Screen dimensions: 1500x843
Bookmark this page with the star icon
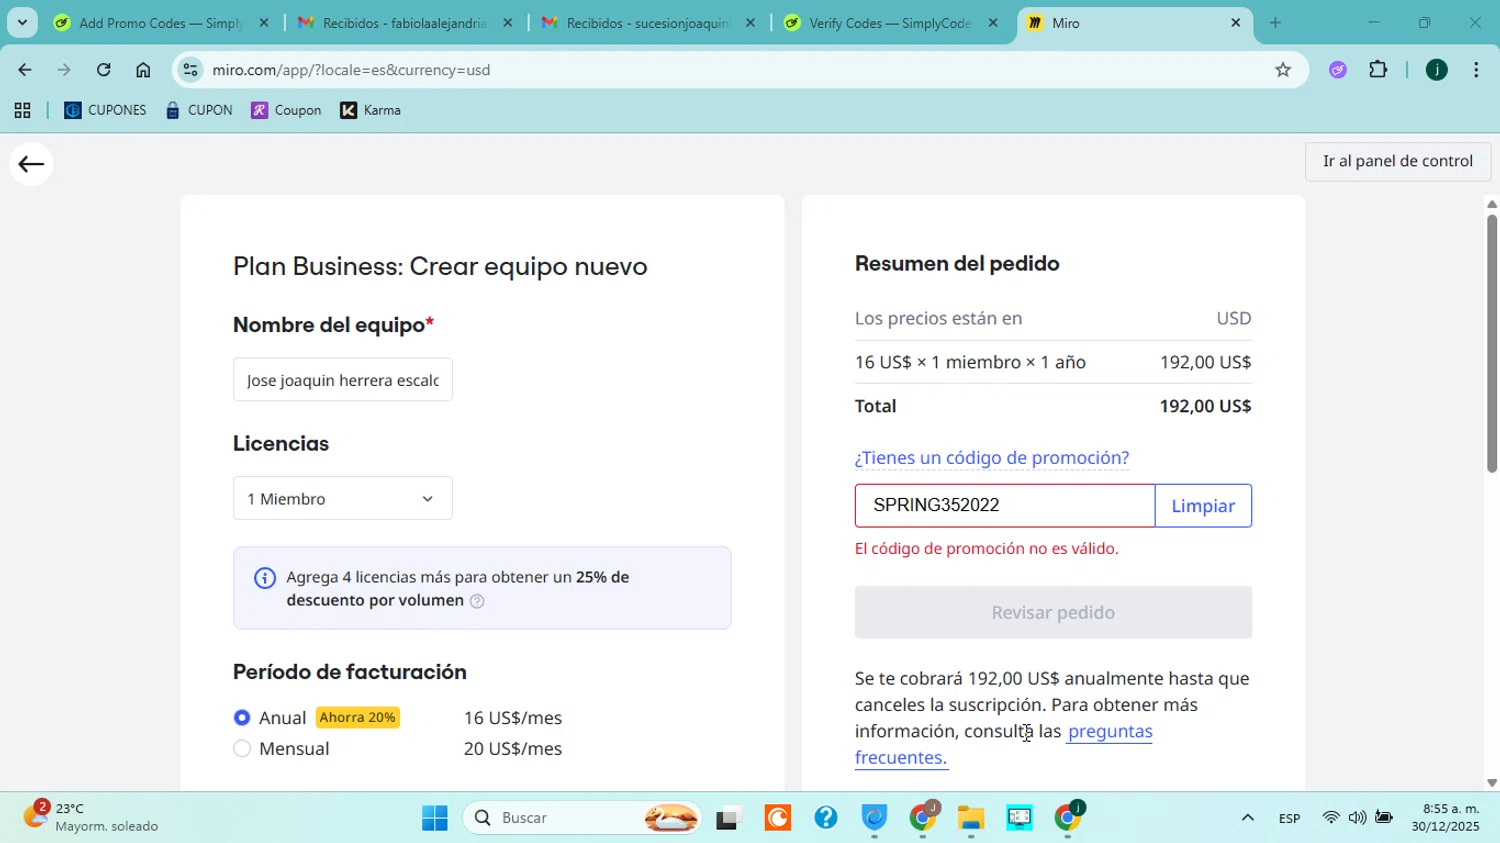click(x=1283, y=70)
